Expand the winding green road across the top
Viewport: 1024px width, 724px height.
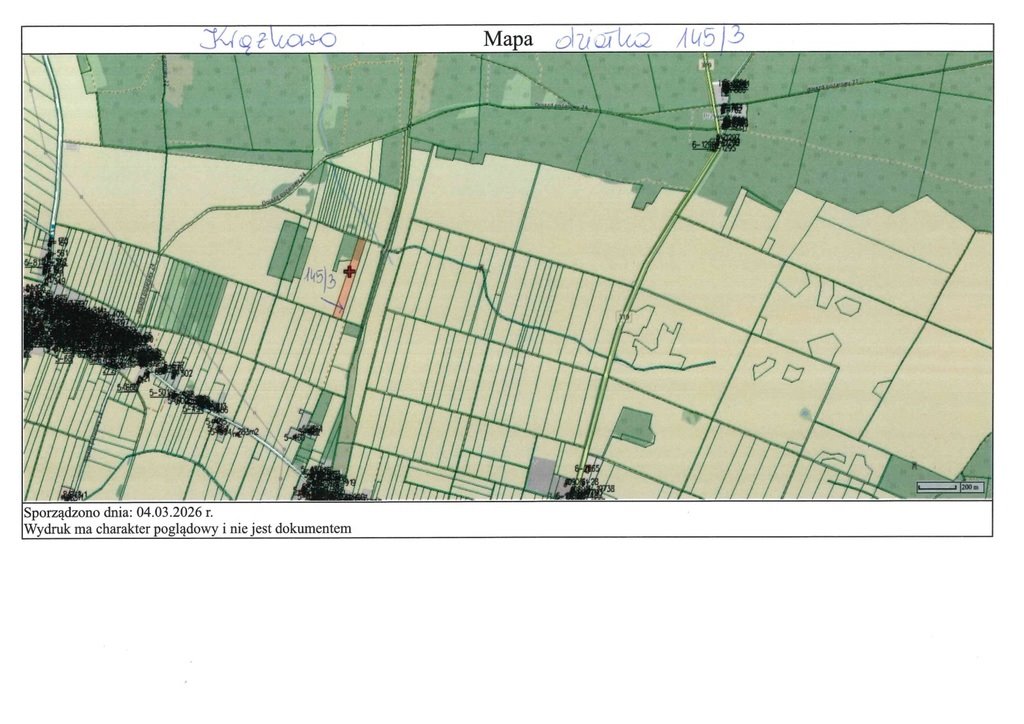point(500,105)
